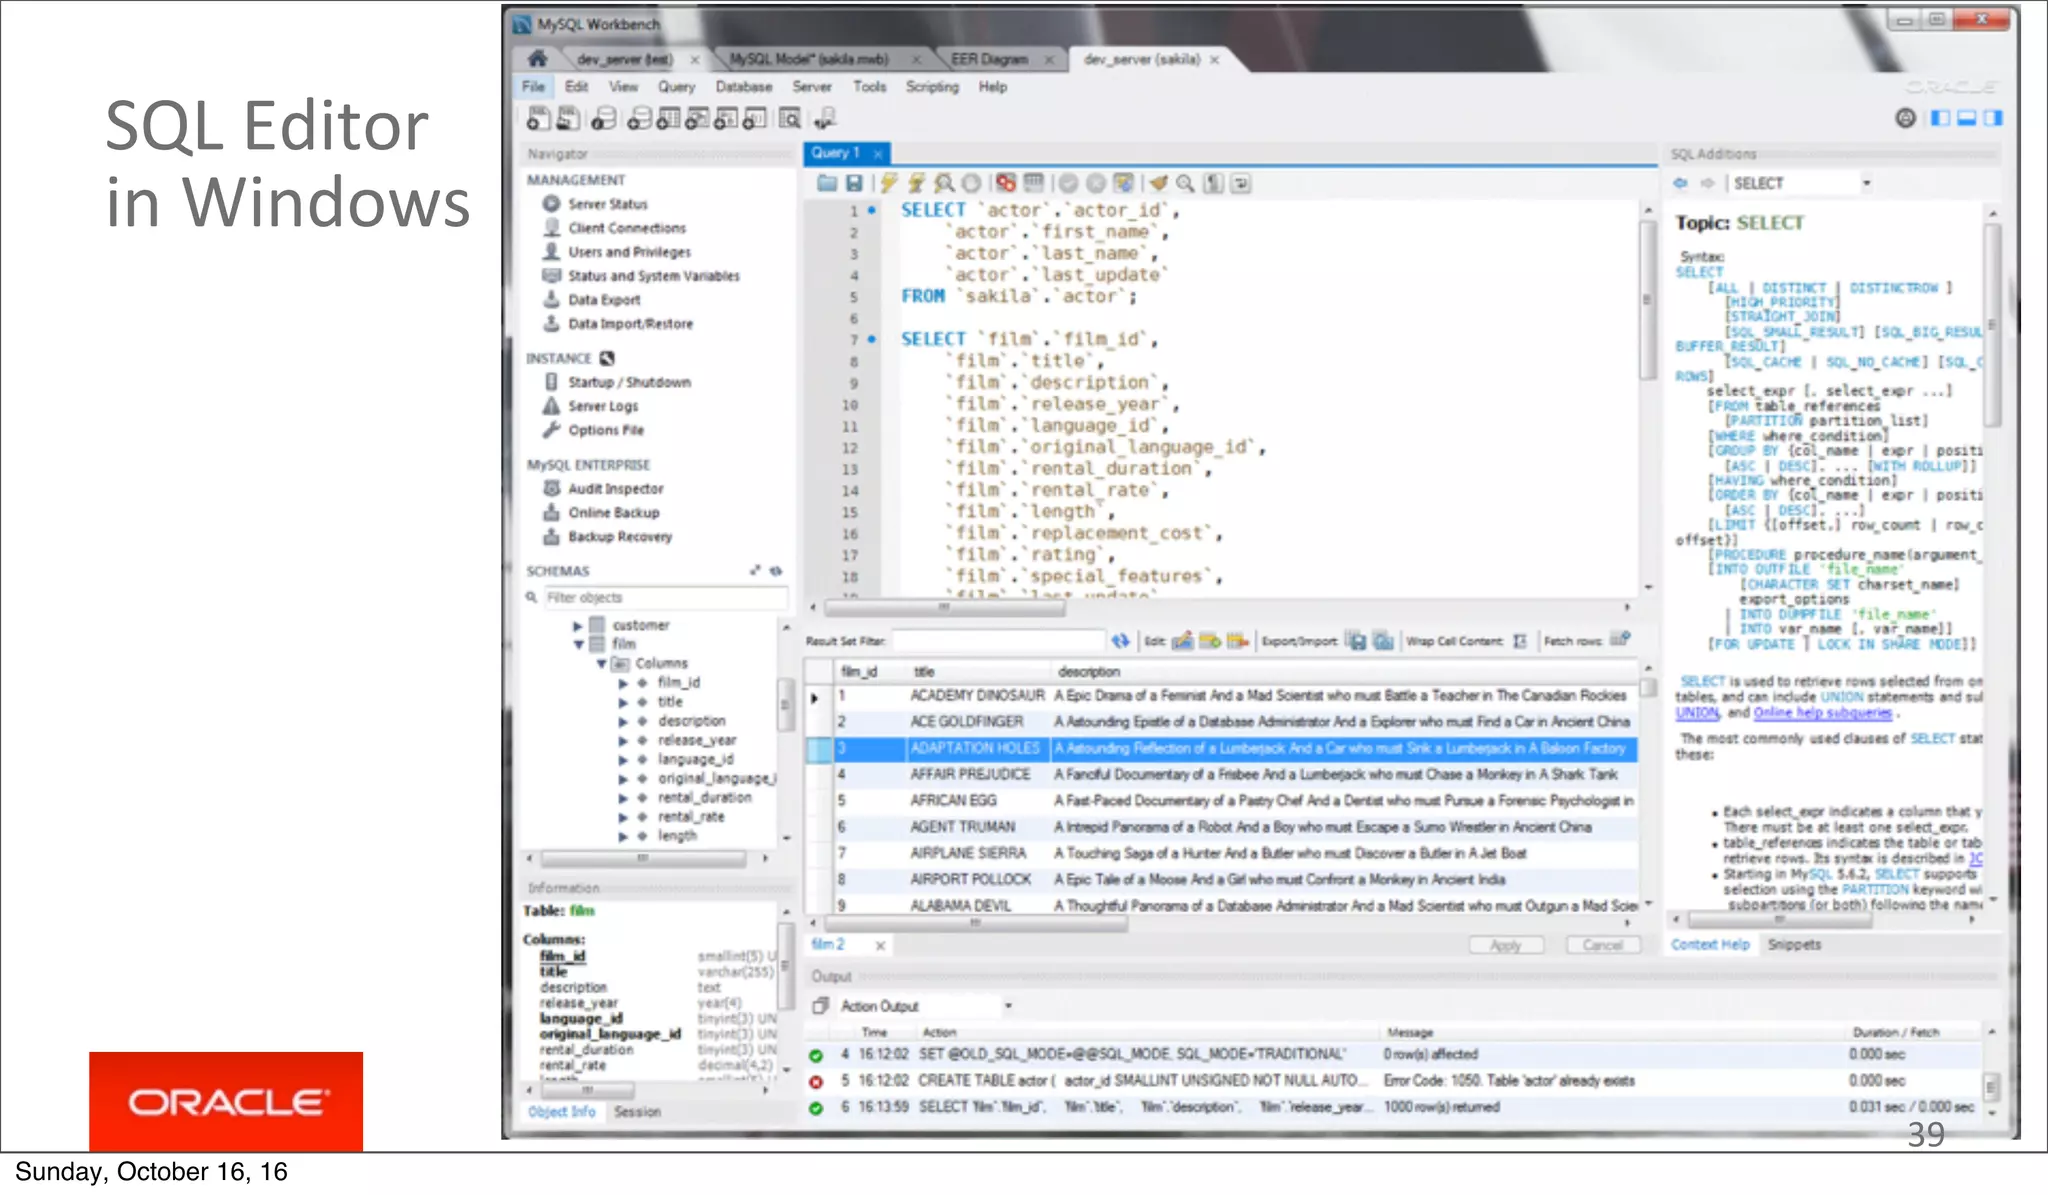The height and width of the screenshot is (1195, 2048).
Task: Open Users and Privileges
Action: pos(629,252)
